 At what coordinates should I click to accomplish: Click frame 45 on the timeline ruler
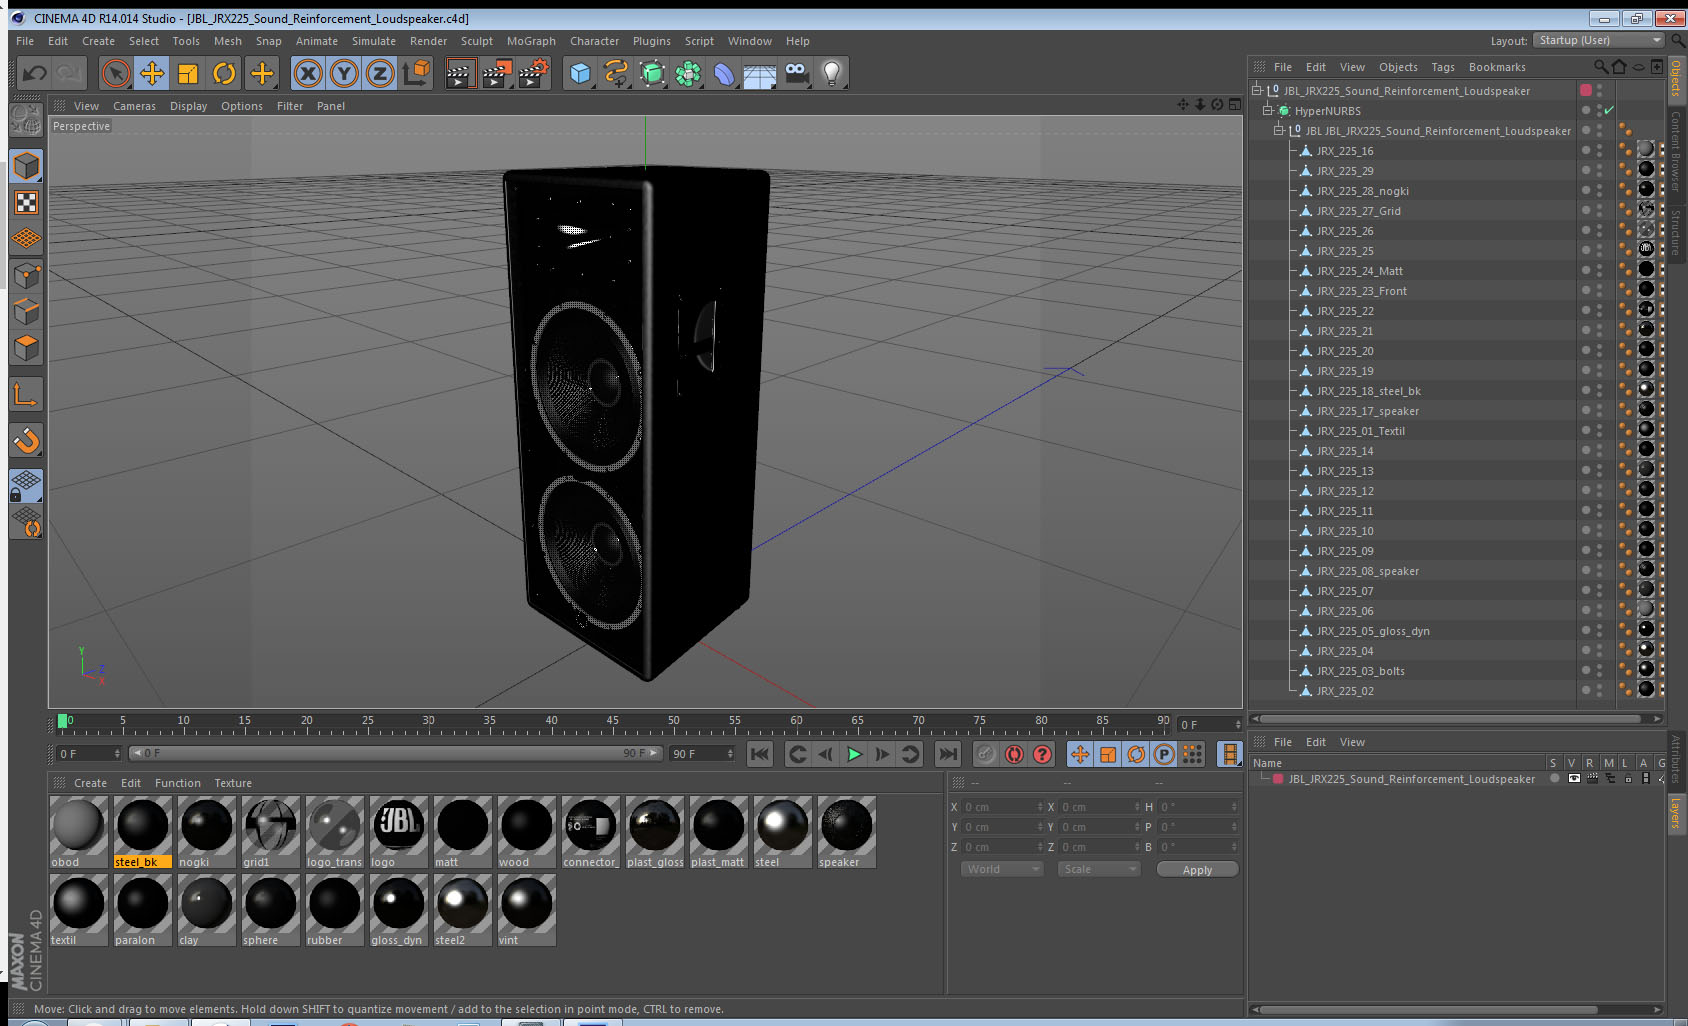pyautogui.click(x=612, y=722)
